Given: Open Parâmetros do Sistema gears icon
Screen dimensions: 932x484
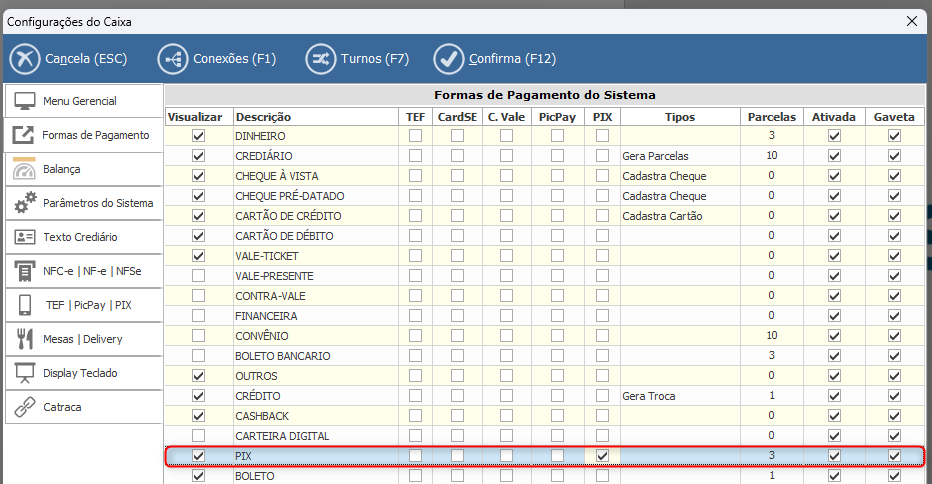Looking at the screenshot, I should pyautogui.click(x=25, y=203).
